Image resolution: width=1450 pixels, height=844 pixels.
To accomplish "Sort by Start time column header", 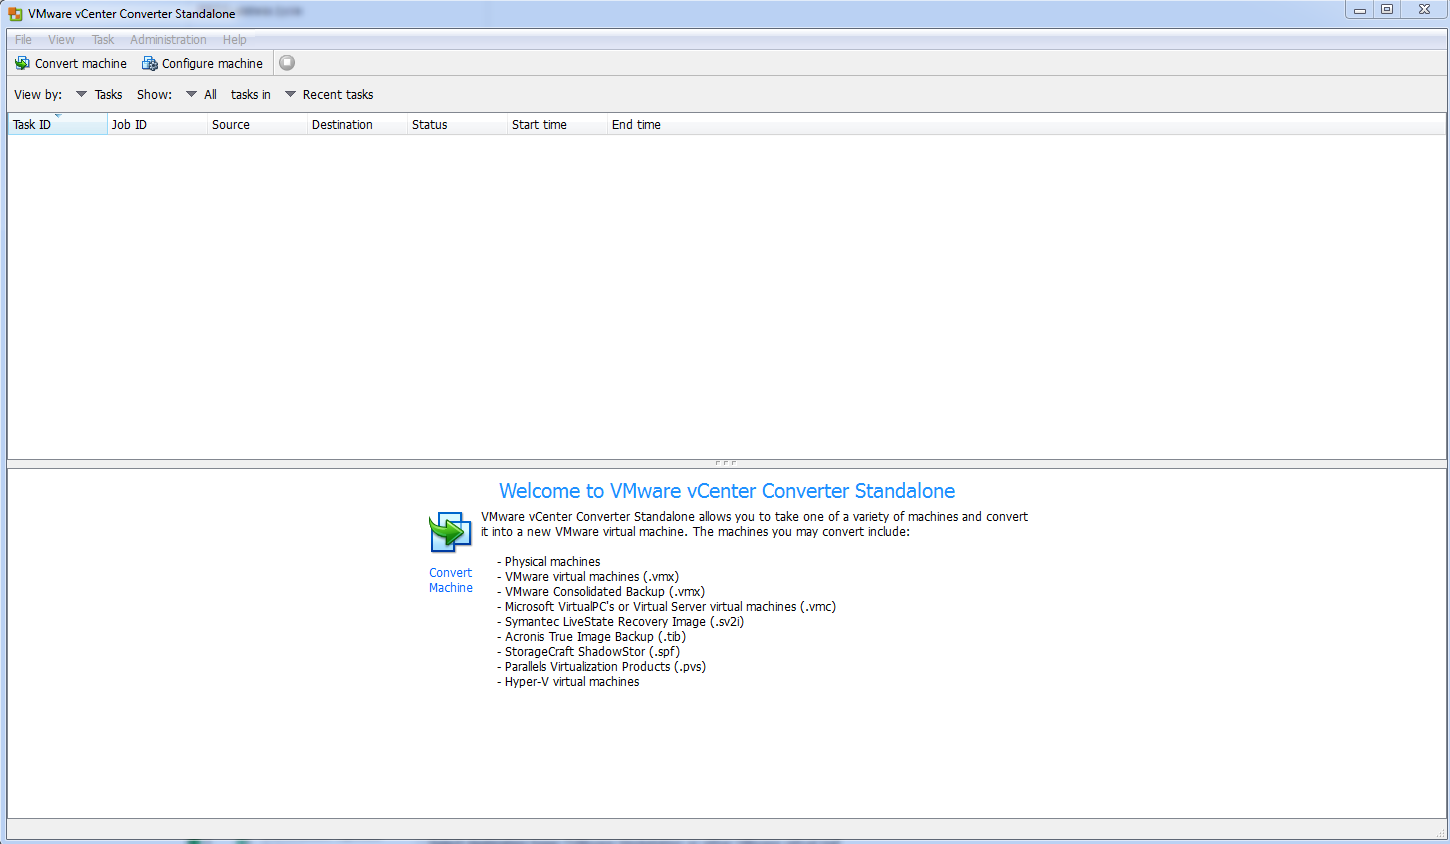I will pos(557,125).
